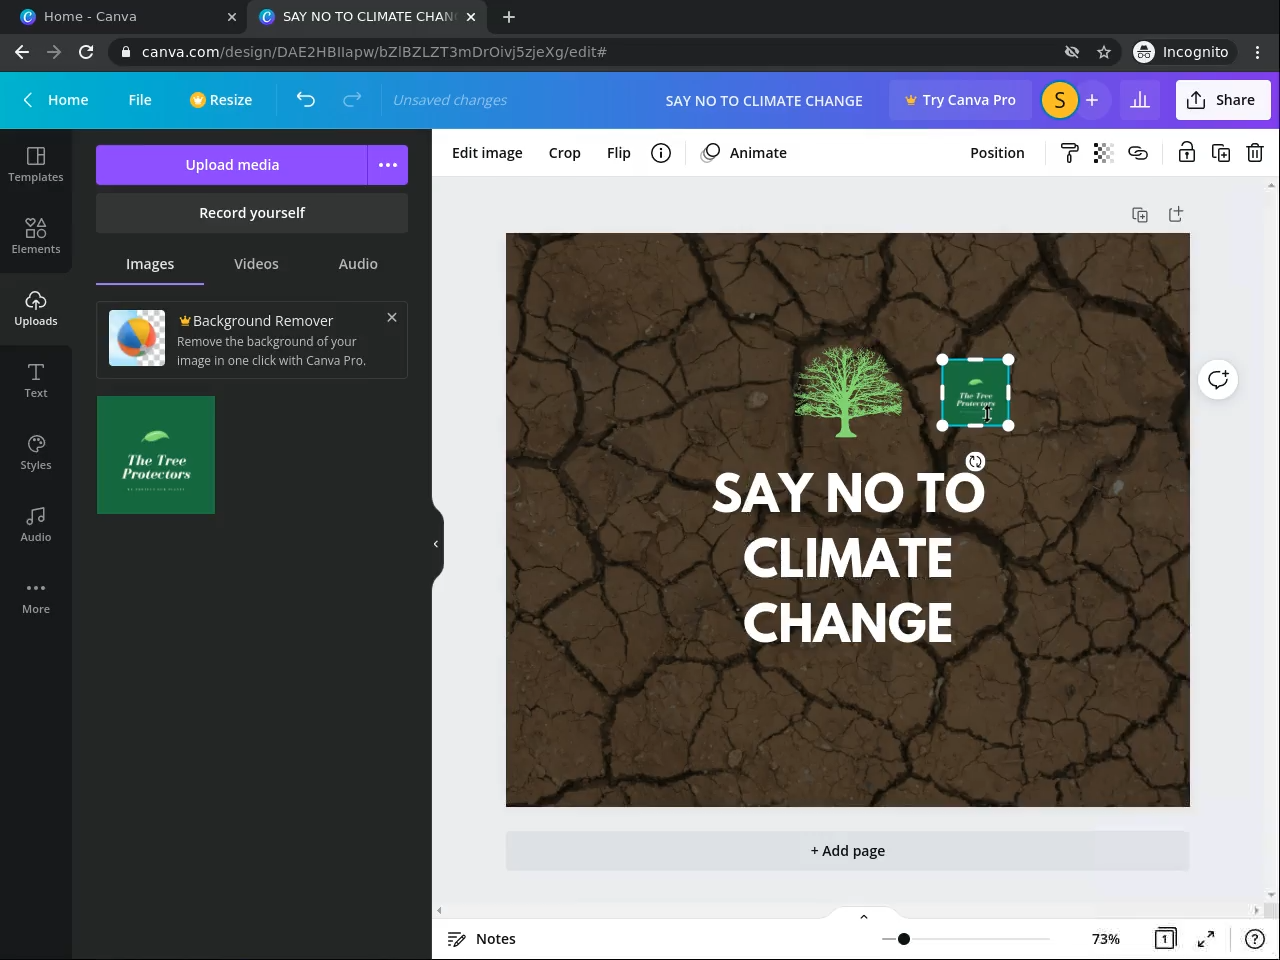Reload the browser page

click(86, 52)
